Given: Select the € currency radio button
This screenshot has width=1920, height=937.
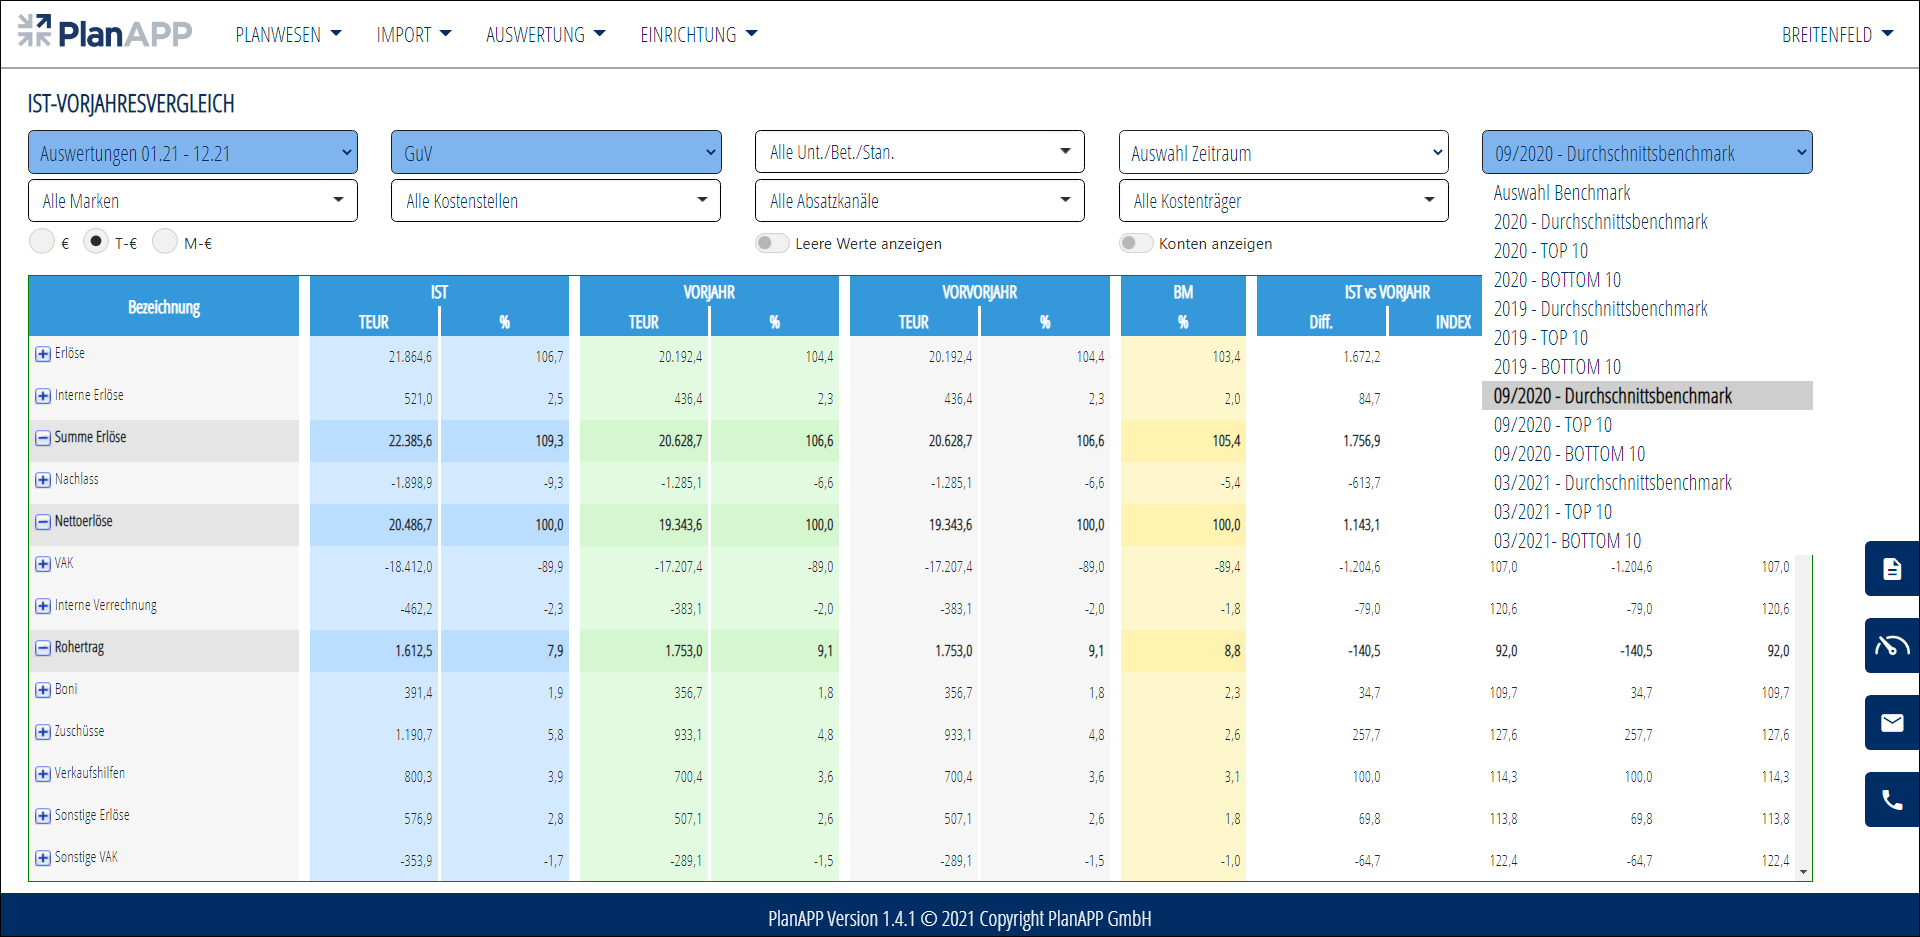Looking at the screenshot, I should 42,242.
